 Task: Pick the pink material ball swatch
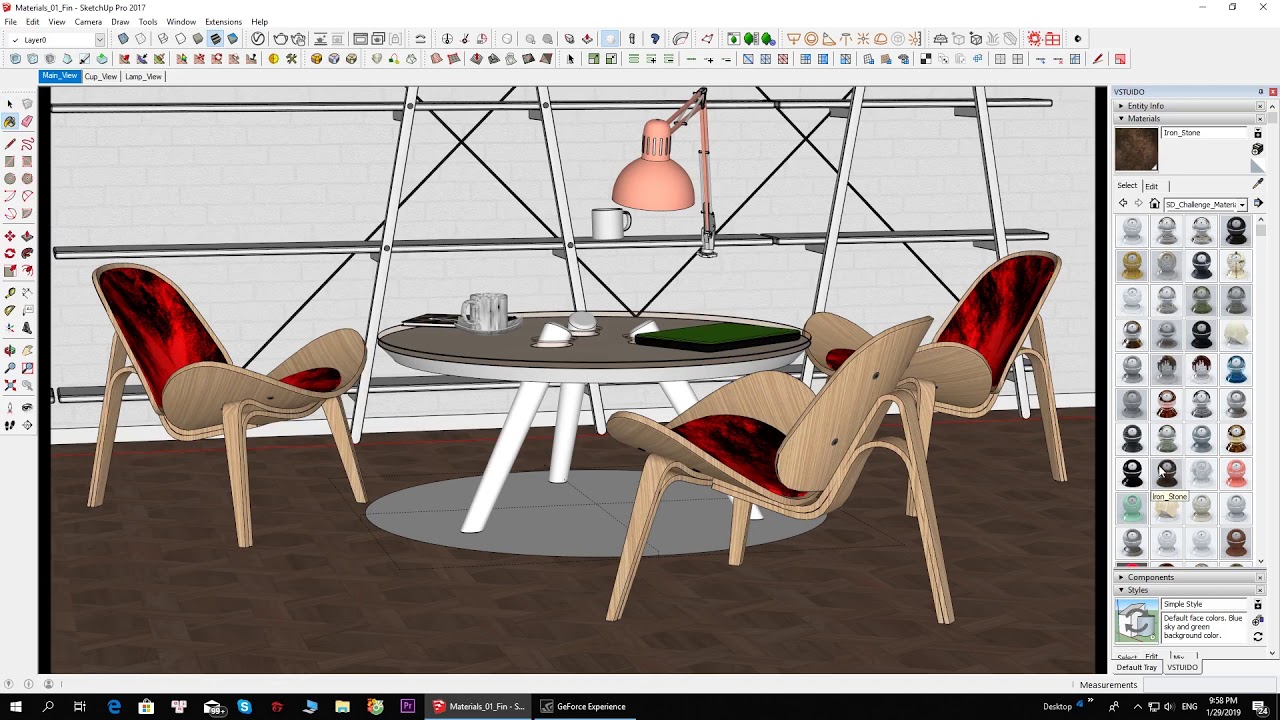1237,472
